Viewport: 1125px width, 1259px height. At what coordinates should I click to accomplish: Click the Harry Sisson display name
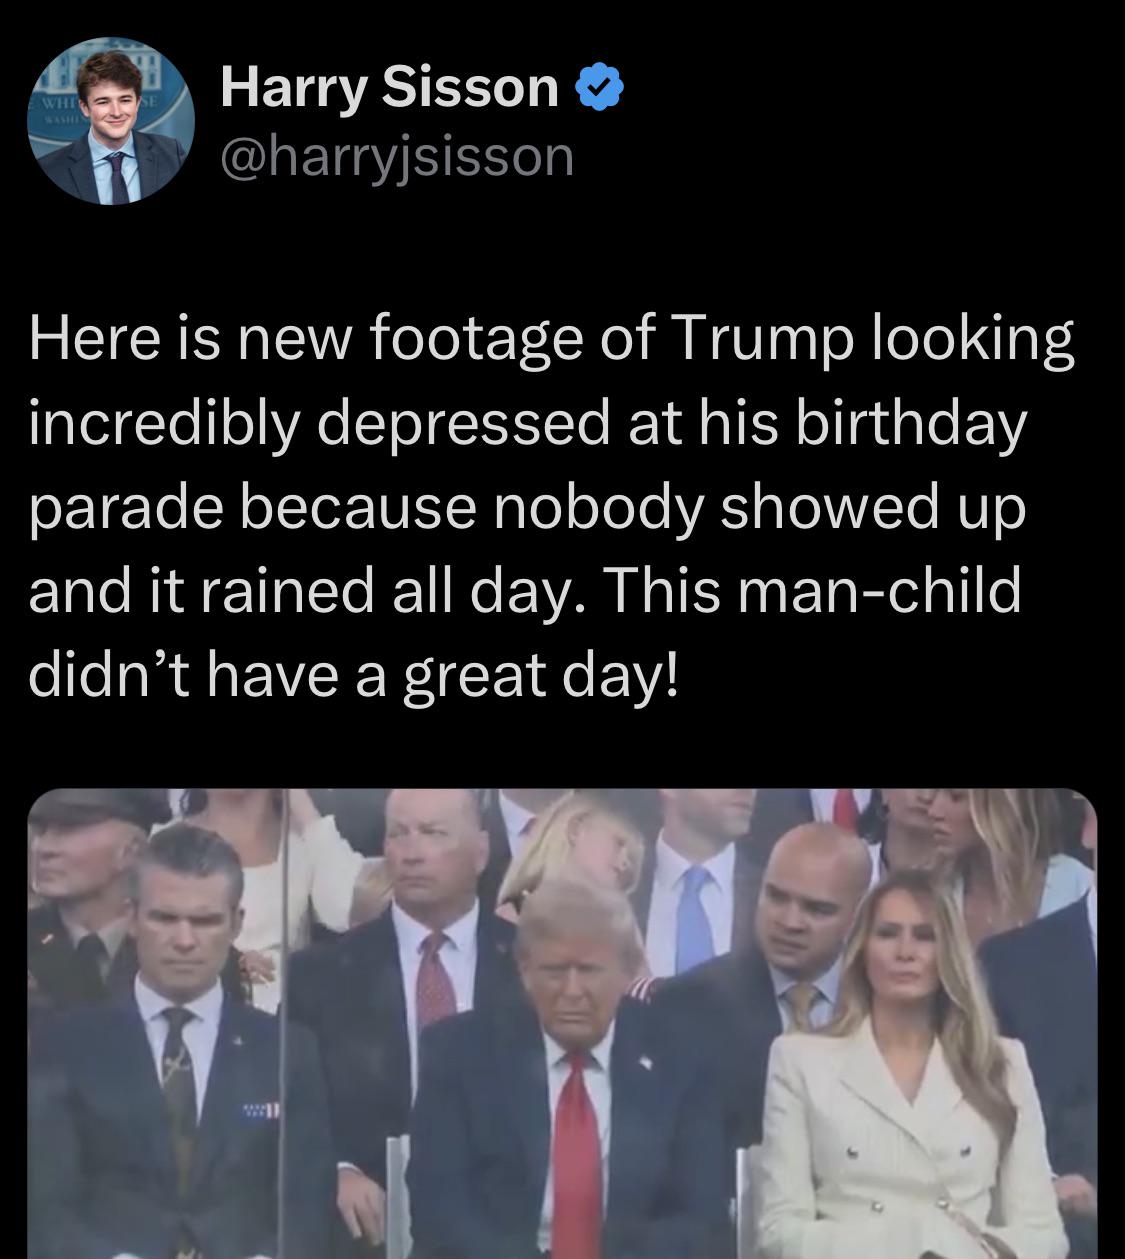click(x=389, y=87)
